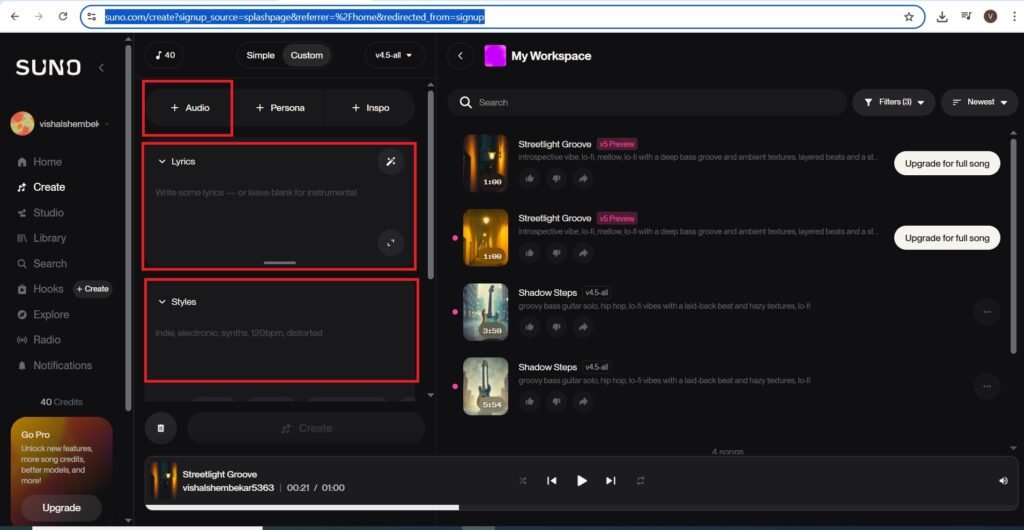Screen dimensions: 1024x530
Task: Click the player progress bar
Action: 580,507
